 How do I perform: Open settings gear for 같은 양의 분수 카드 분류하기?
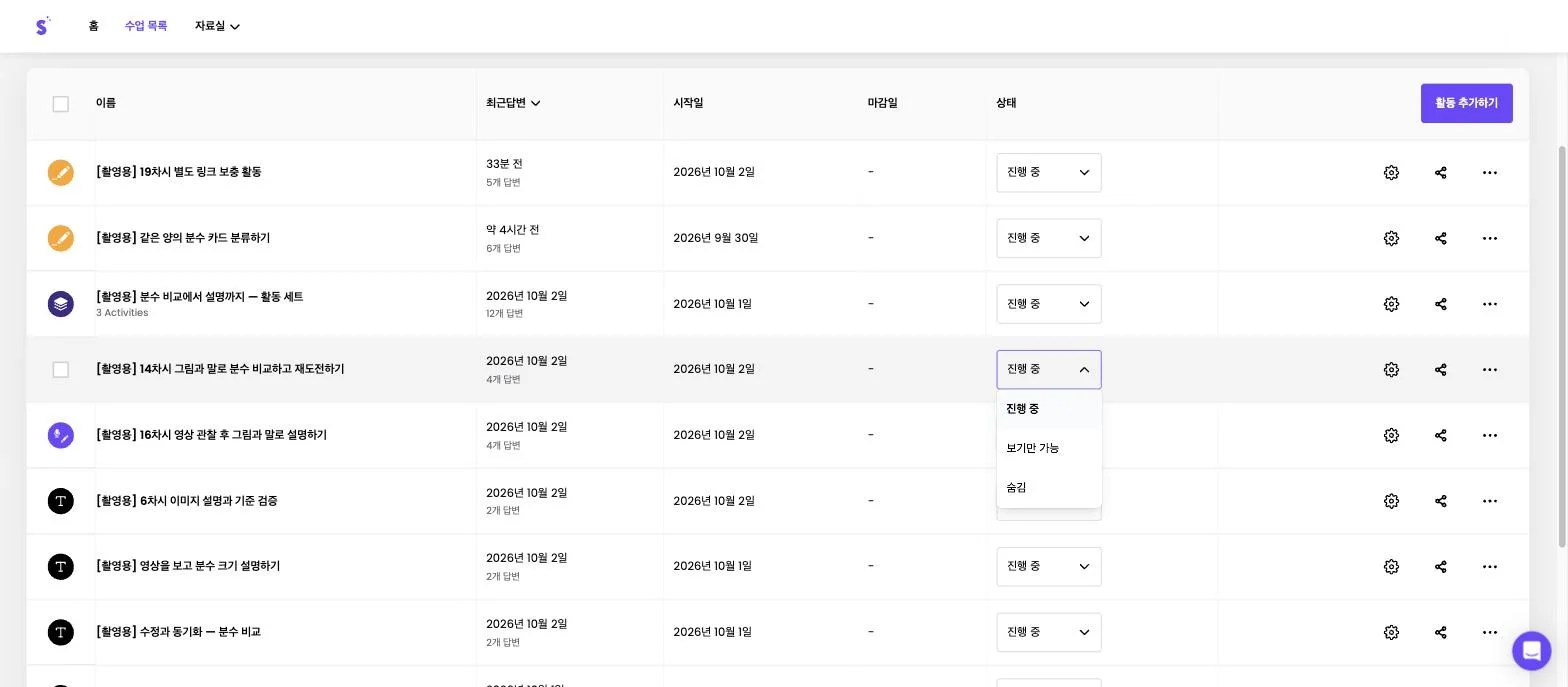tap(1391, 238)
